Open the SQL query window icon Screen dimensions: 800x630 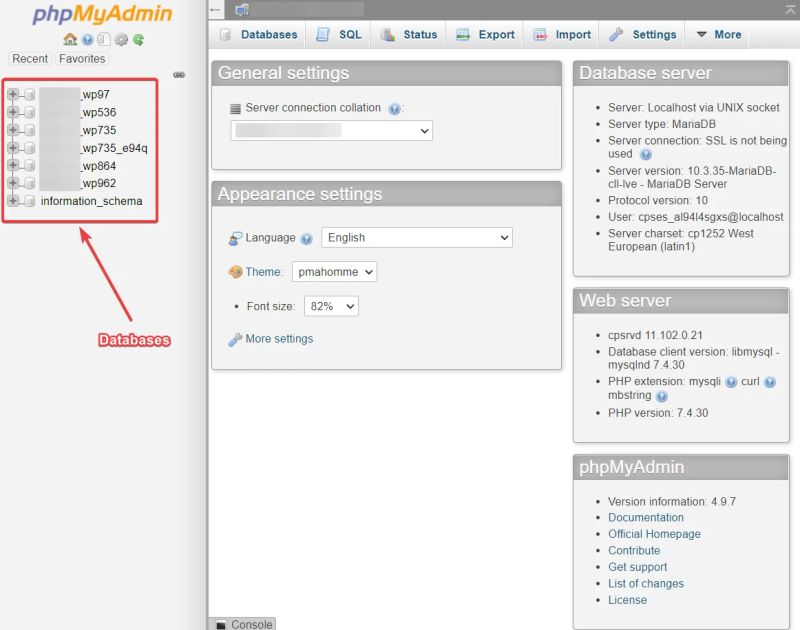point(105,40)
